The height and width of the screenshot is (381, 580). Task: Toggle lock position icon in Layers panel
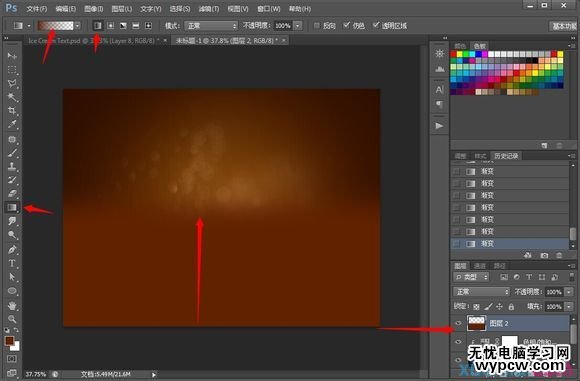click(x=499, y=307)
